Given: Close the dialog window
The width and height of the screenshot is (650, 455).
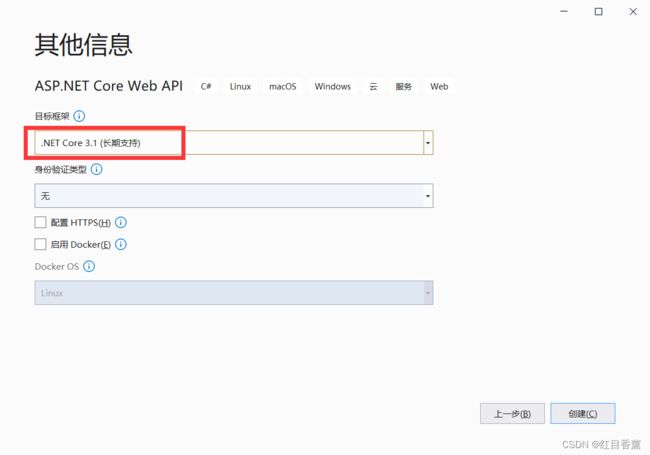Looking at the screenshot, I should click(633, 12).
